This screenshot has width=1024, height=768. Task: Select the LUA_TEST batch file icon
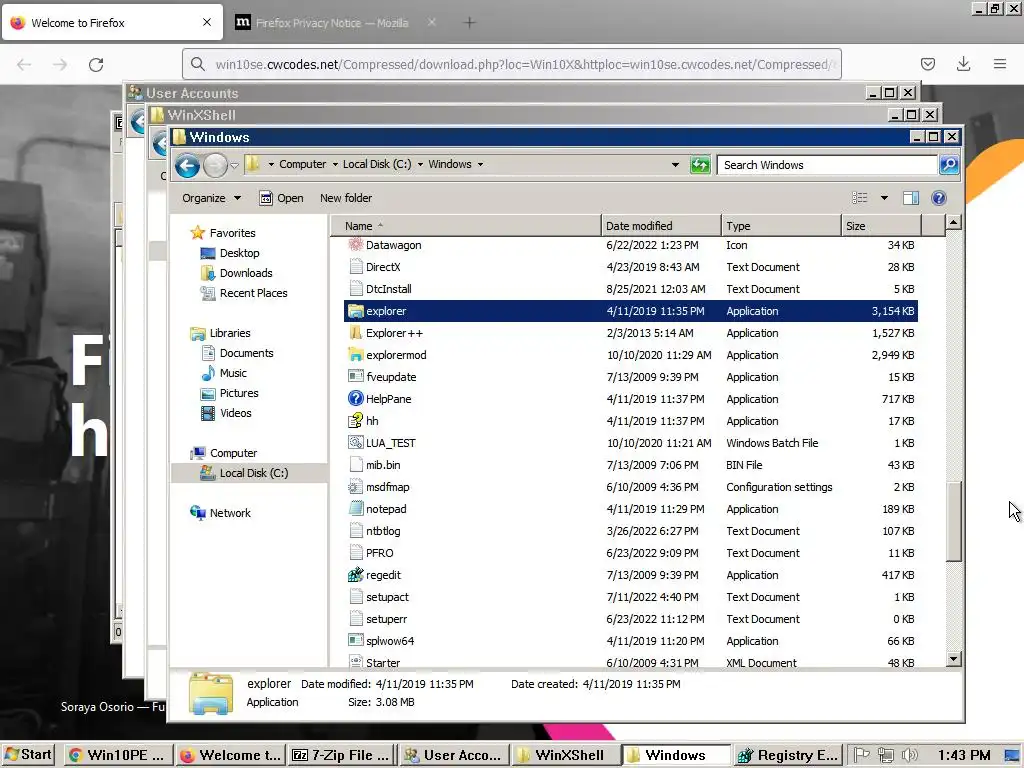355,443
